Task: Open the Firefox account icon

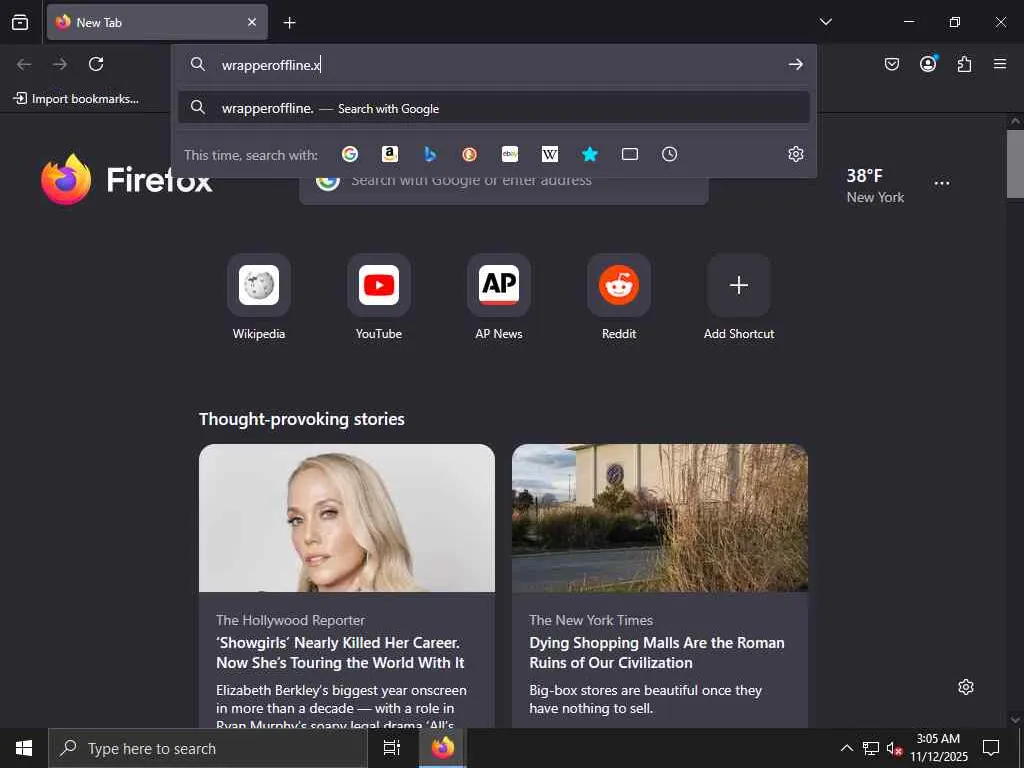Action: (928, 63)
